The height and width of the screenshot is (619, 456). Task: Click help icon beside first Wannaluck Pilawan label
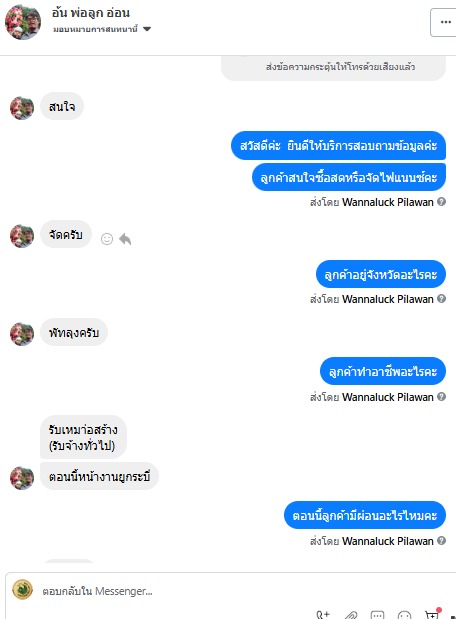pos(442,202)
